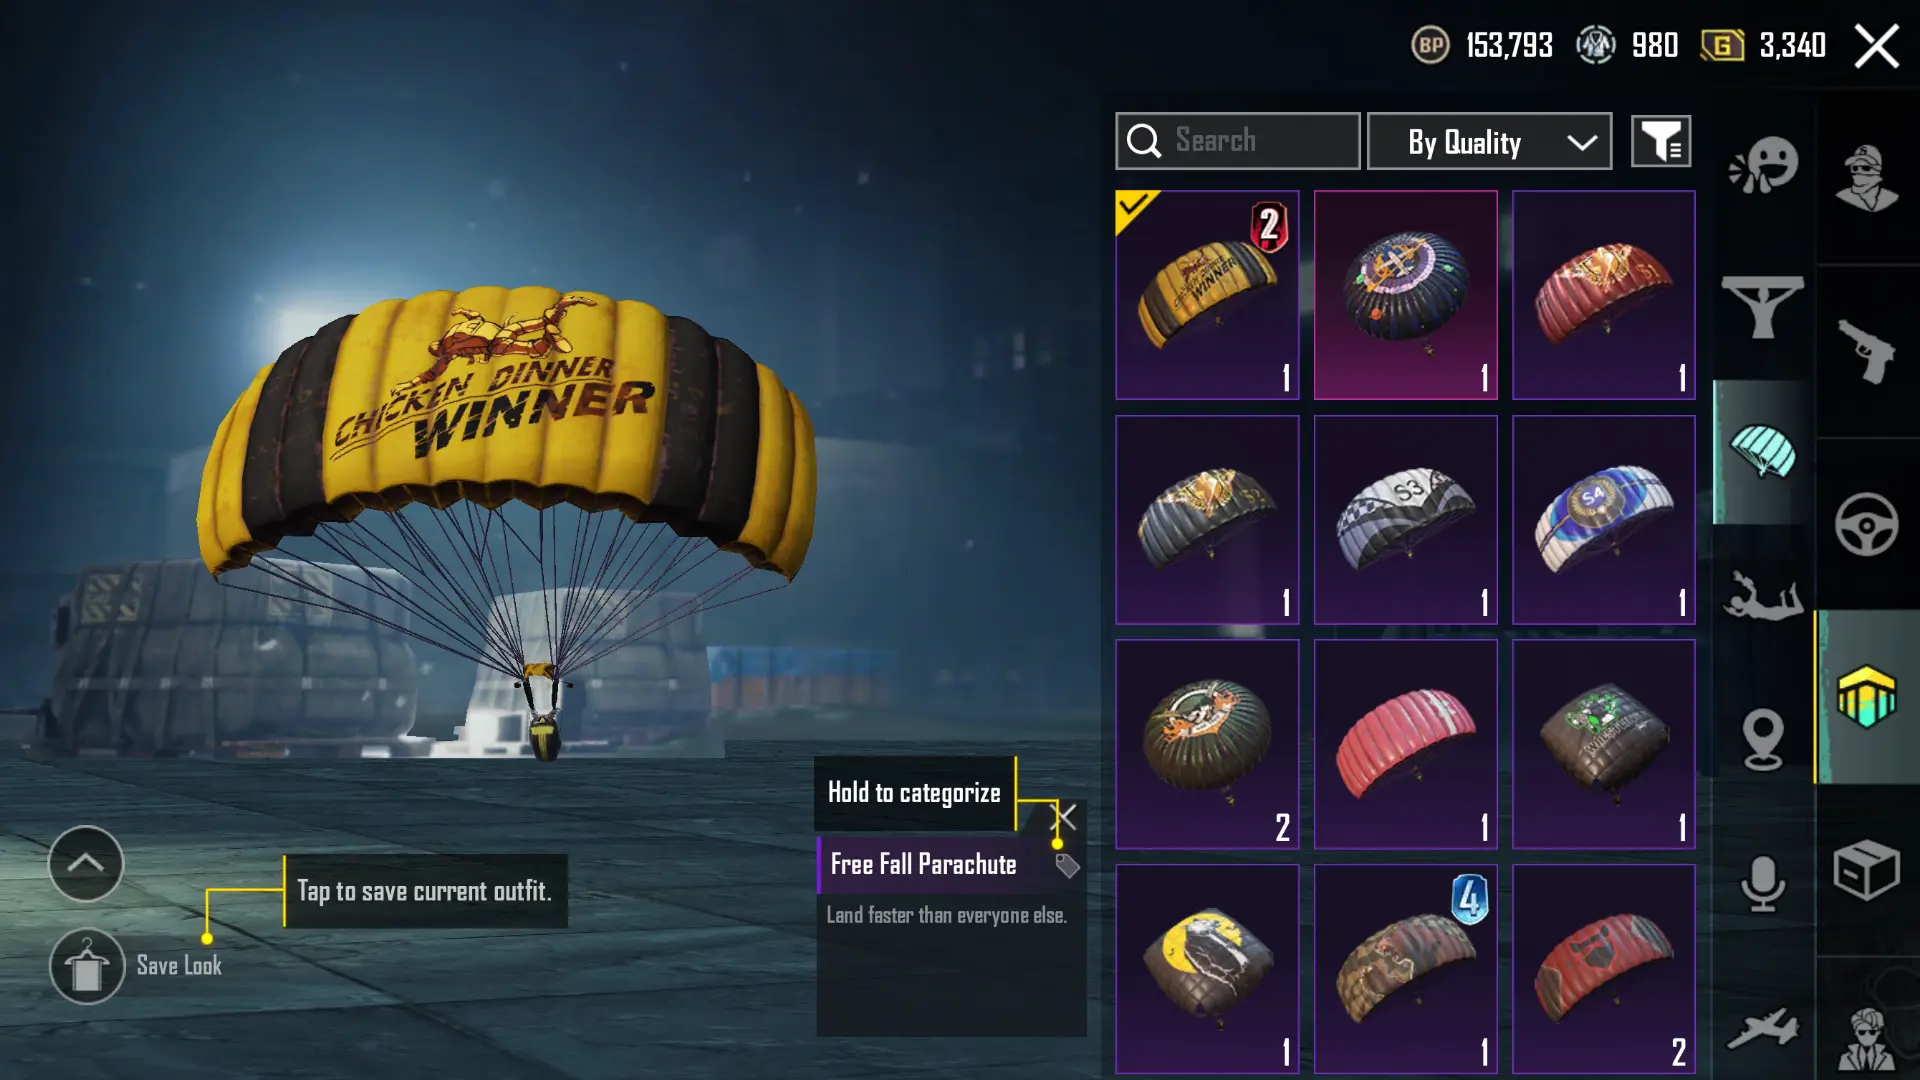The image size is (1920, 1080).
Task: Switch to the skydiving pose tab
Action: (x=1763, y=596)
